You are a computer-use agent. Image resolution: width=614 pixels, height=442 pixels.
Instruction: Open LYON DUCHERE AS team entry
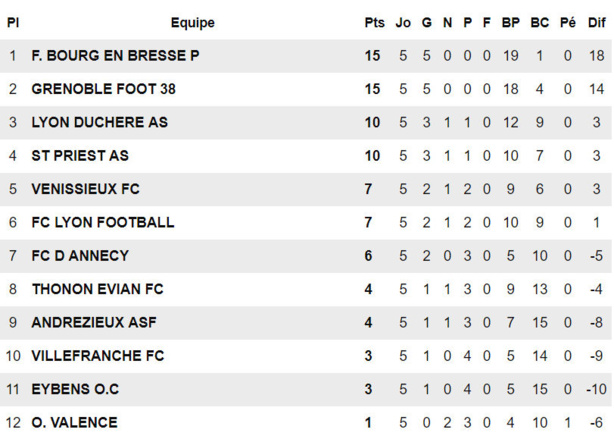point(99,123)
